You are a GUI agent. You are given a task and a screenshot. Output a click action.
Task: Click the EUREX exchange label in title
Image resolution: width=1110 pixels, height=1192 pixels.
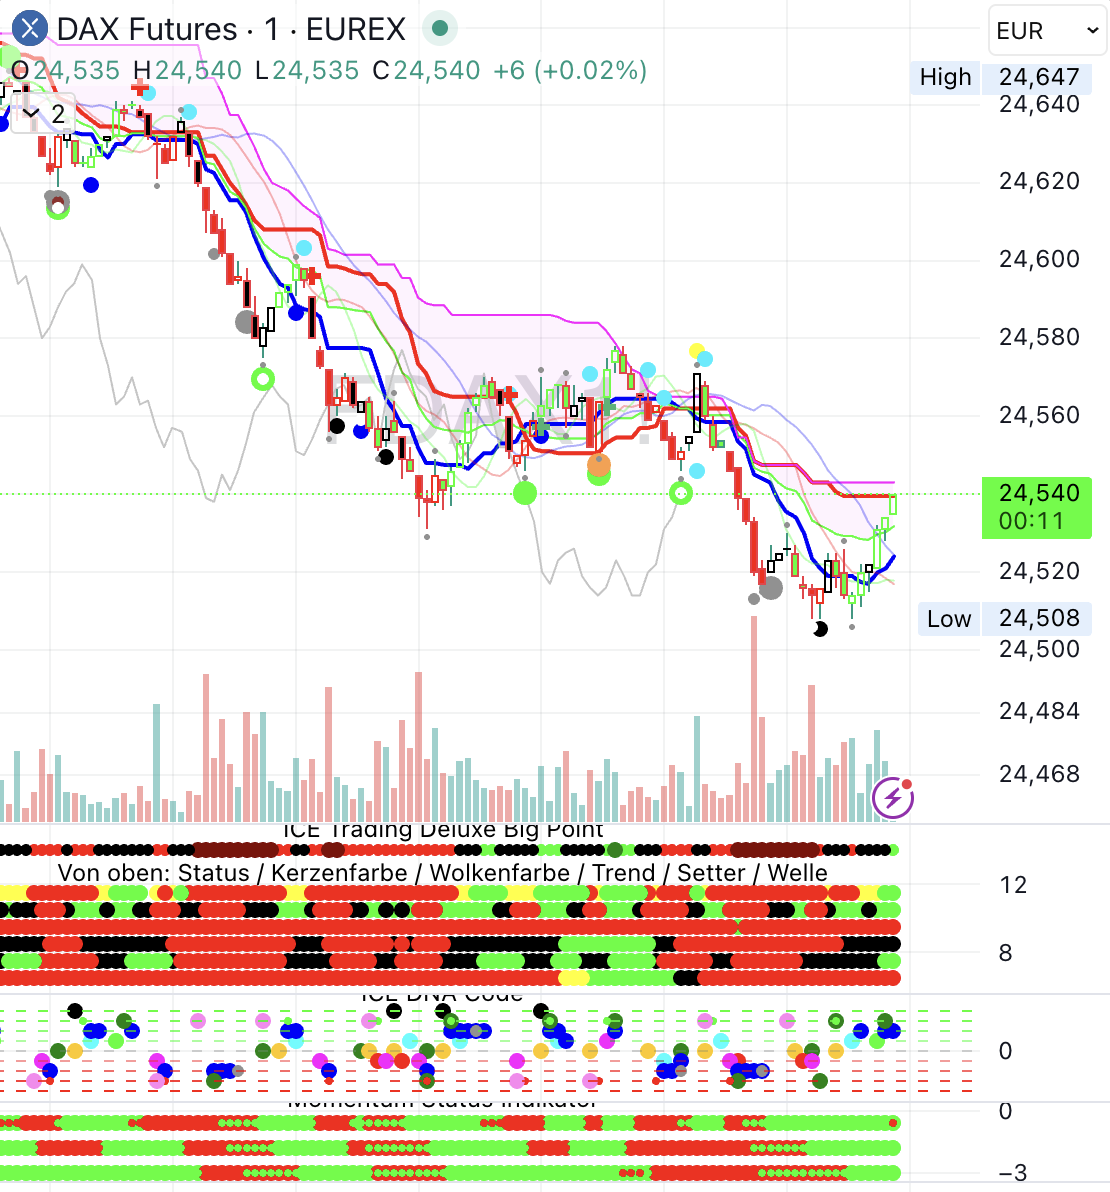[x=355, y=29]
